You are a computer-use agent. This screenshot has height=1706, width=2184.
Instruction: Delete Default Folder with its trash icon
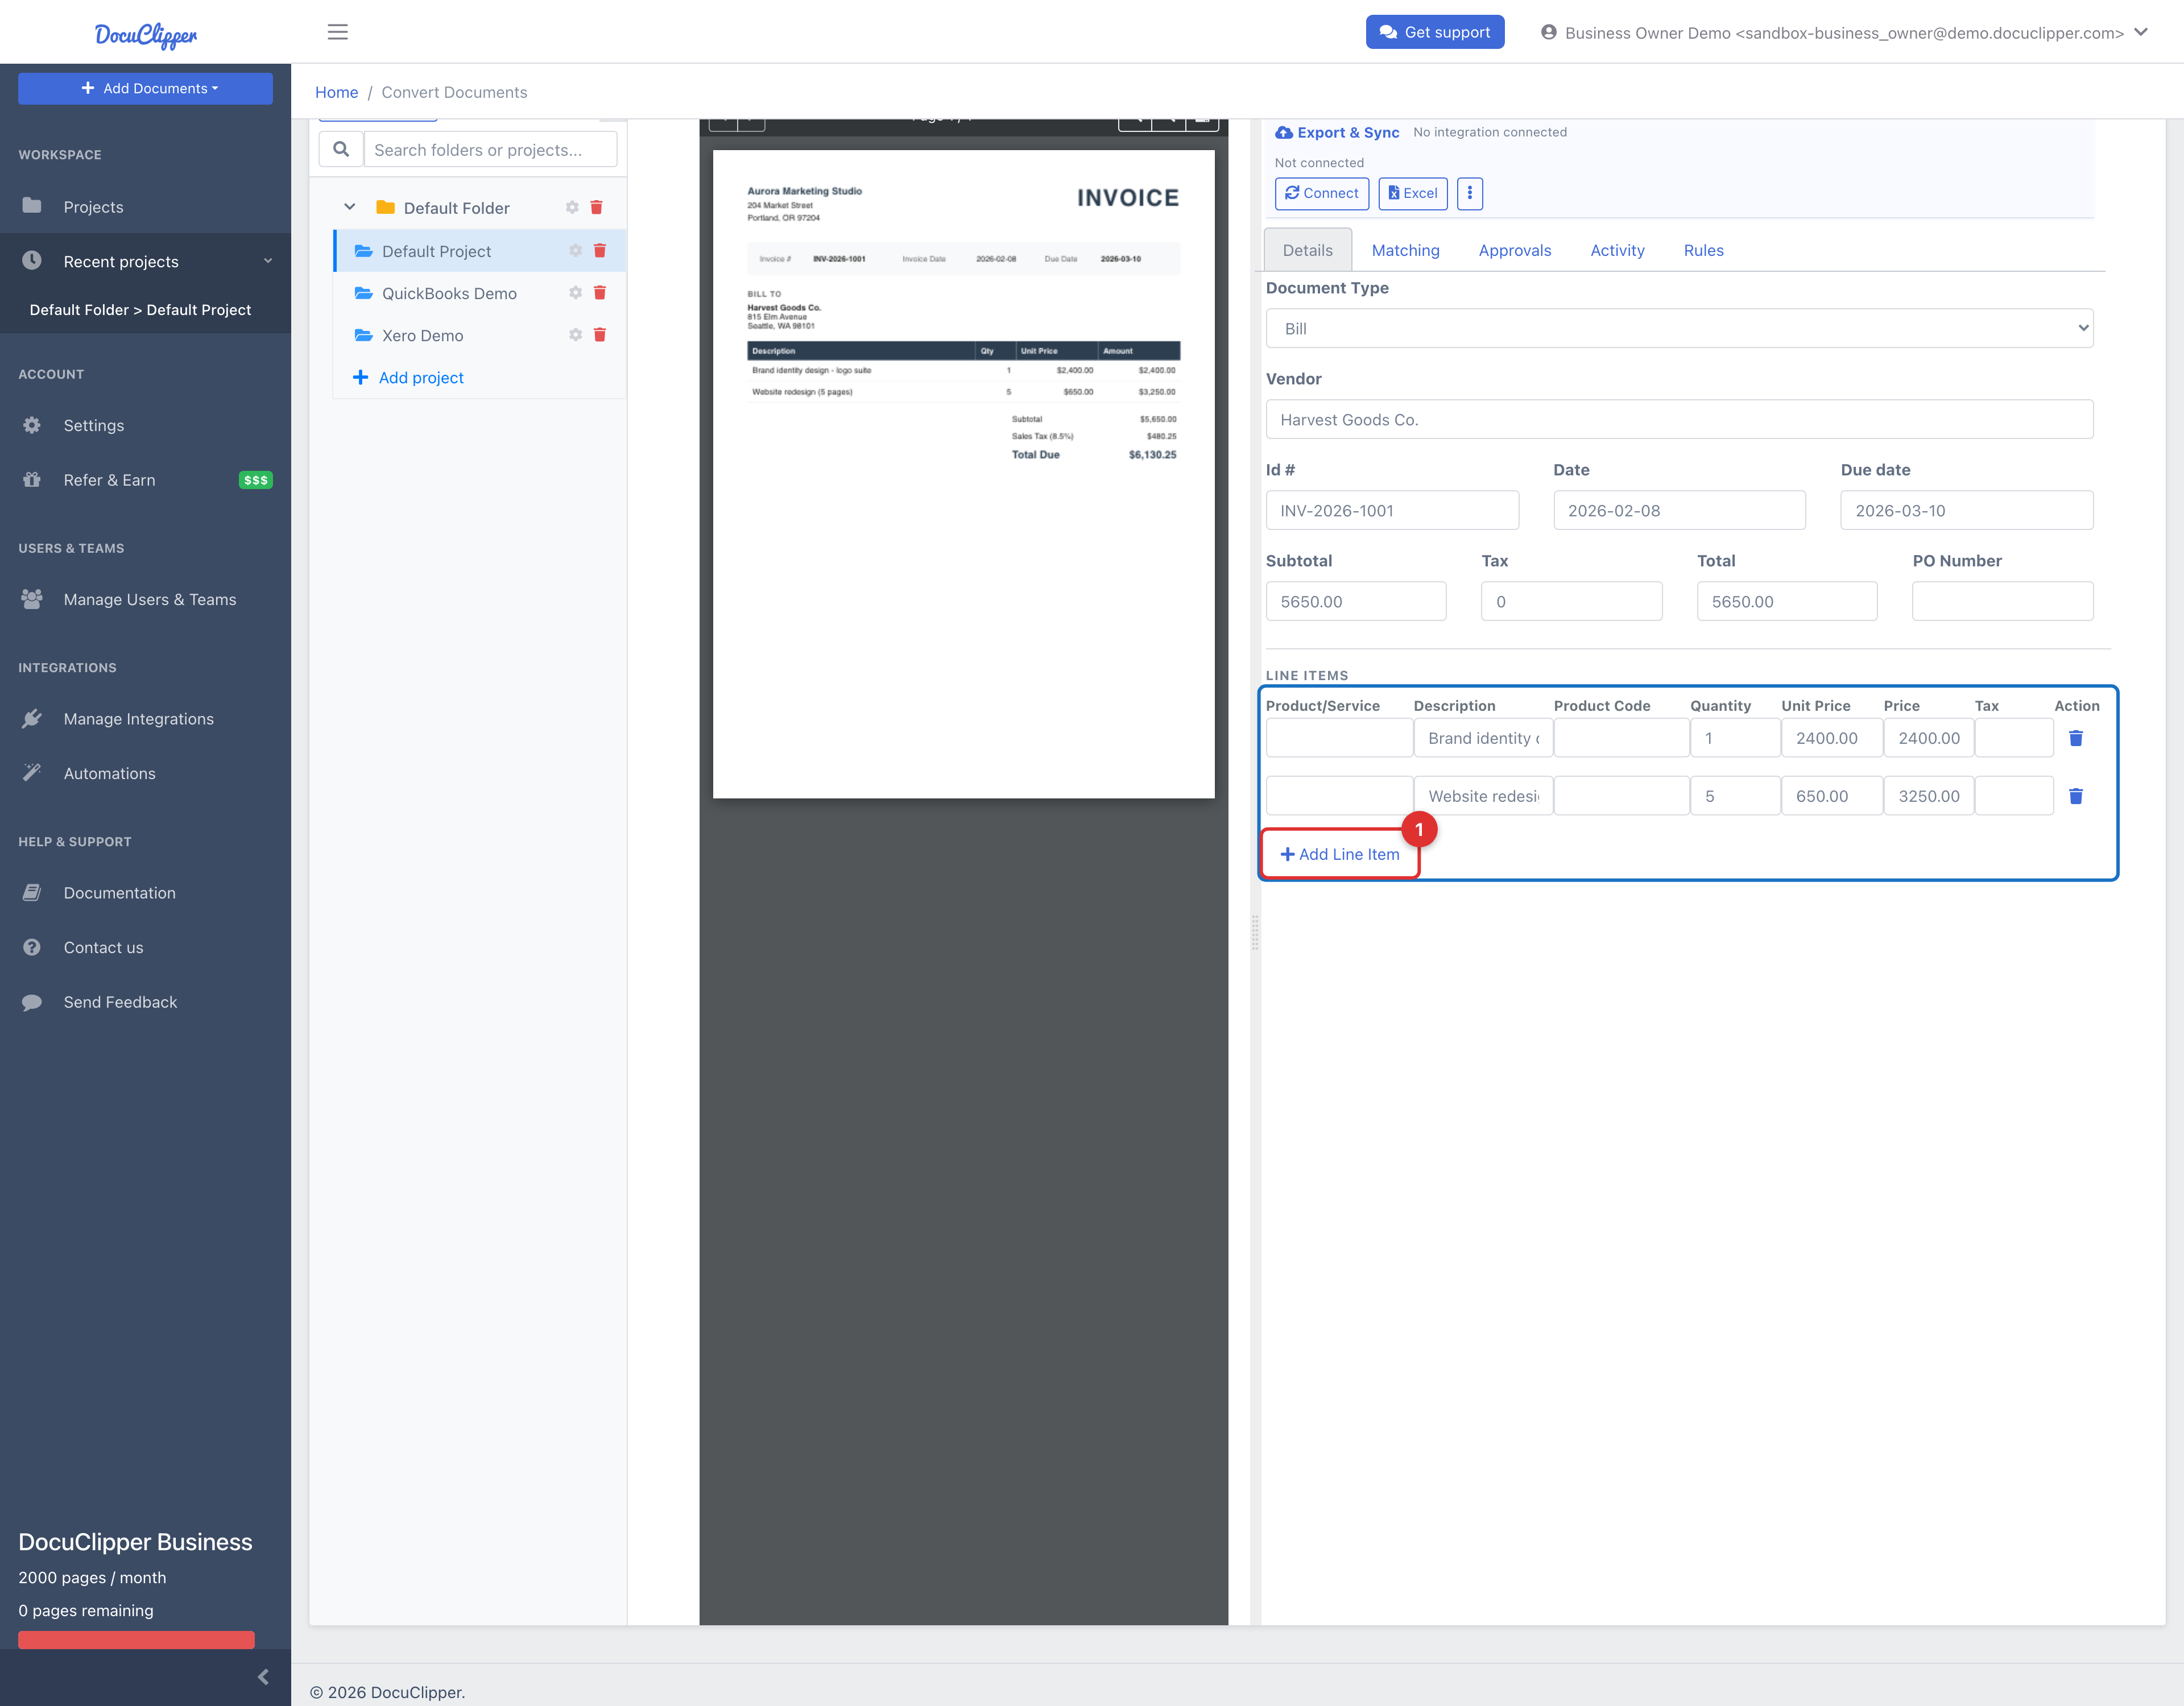(596, 208)
